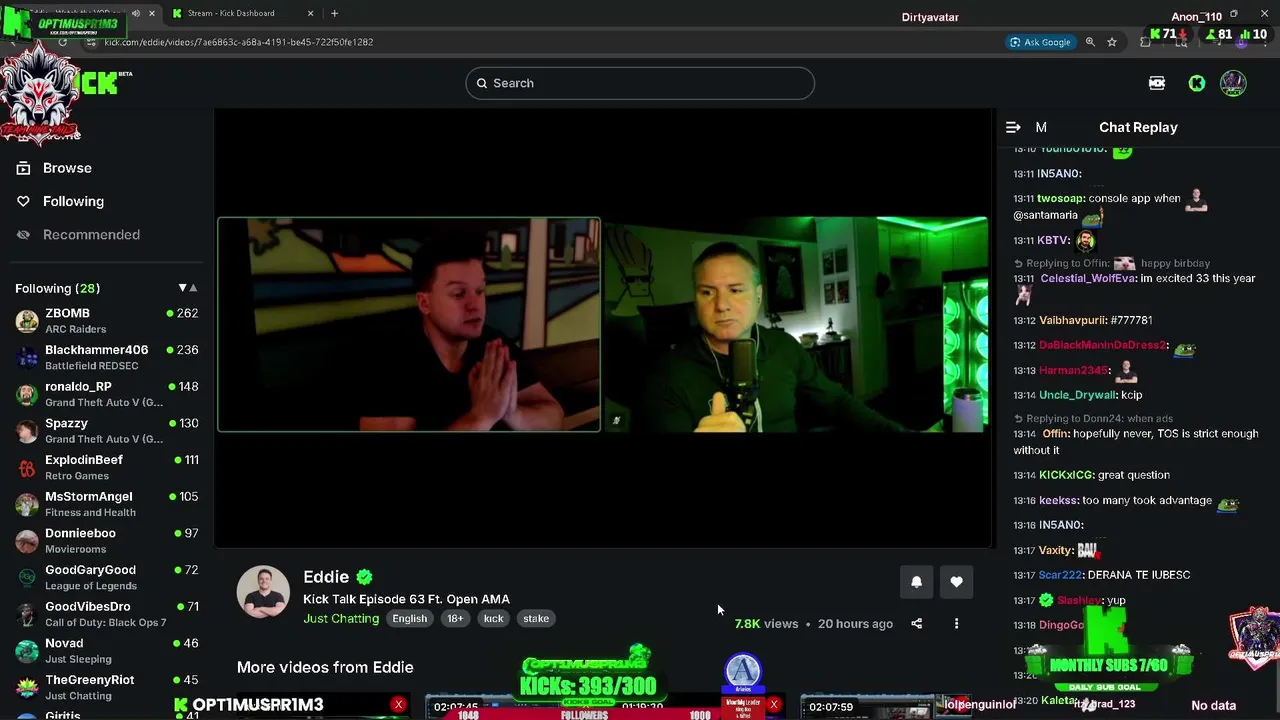Open GoodGaryGood channel in sidebar

106,577
